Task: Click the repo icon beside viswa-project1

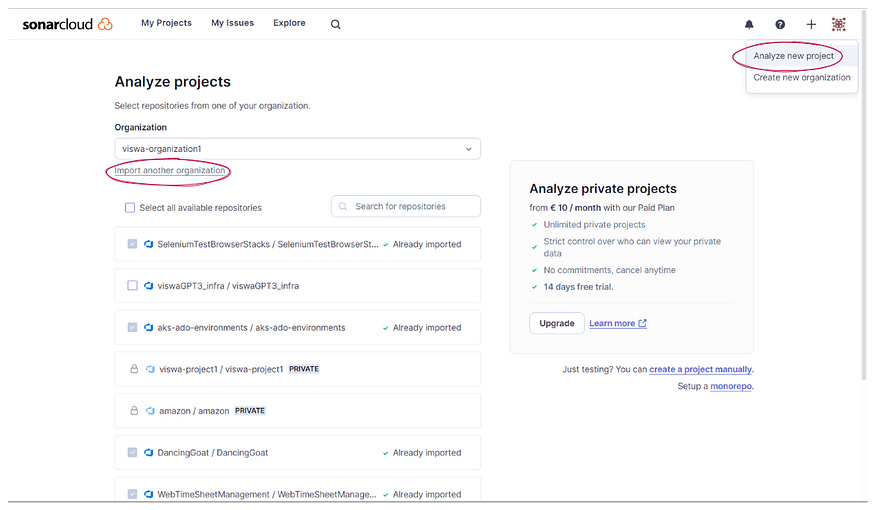Action: 150,369
